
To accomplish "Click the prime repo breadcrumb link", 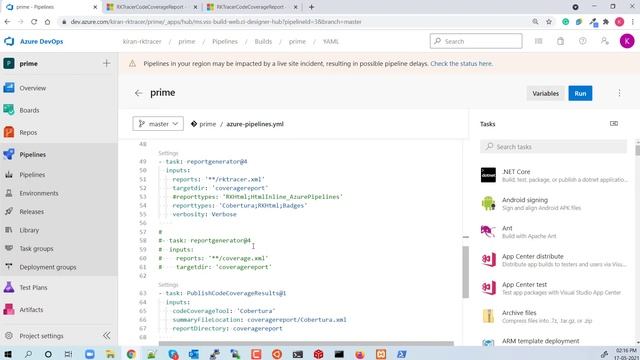I will click(208, 124).
